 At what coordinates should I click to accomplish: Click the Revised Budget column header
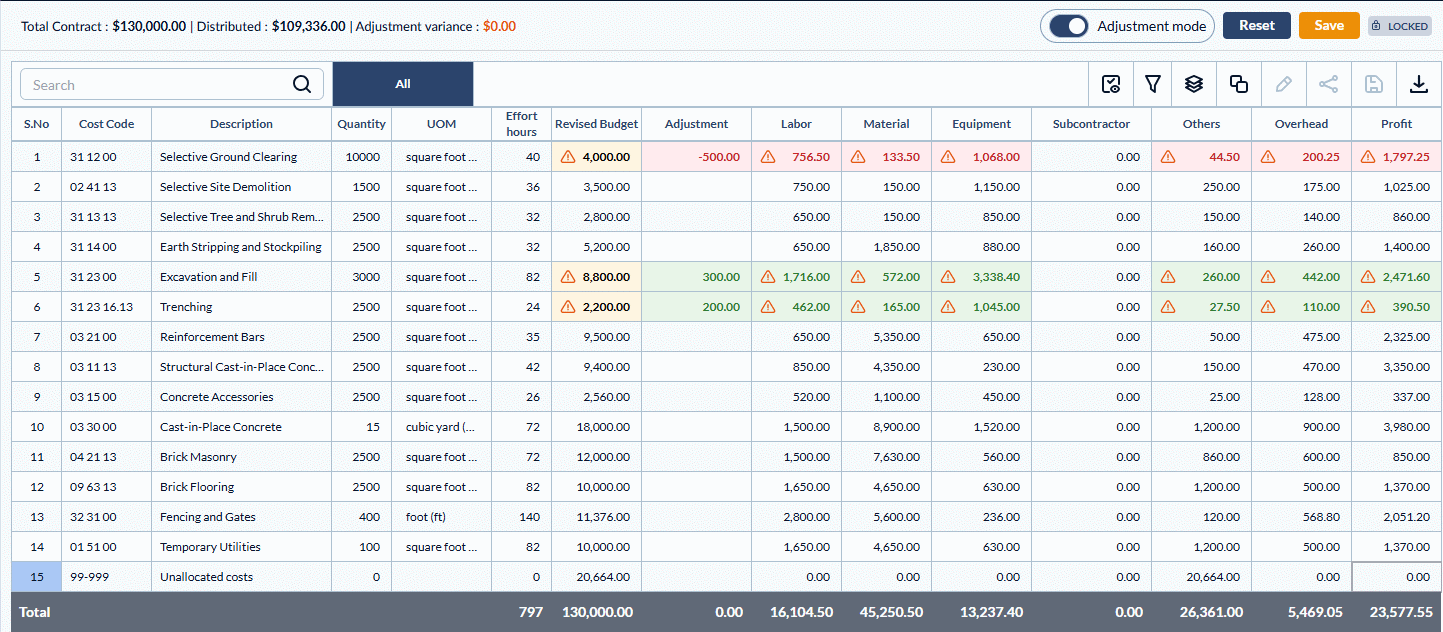coord(596,124)
